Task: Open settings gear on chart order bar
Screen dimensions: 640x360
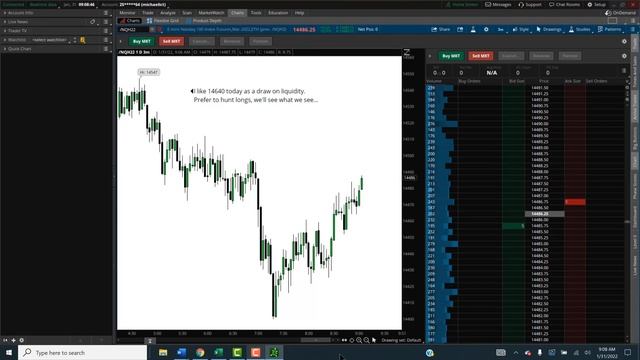Action: (624, 41)
